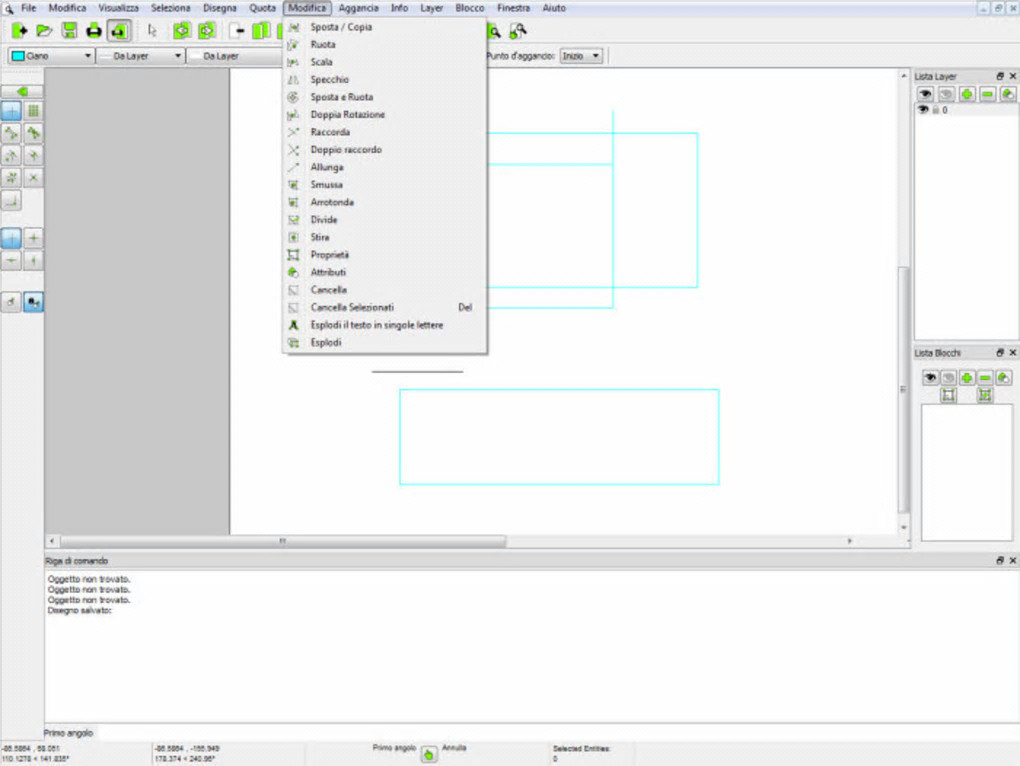
Task: Enable snap to intersection icon
Action: tap(33, 178)
